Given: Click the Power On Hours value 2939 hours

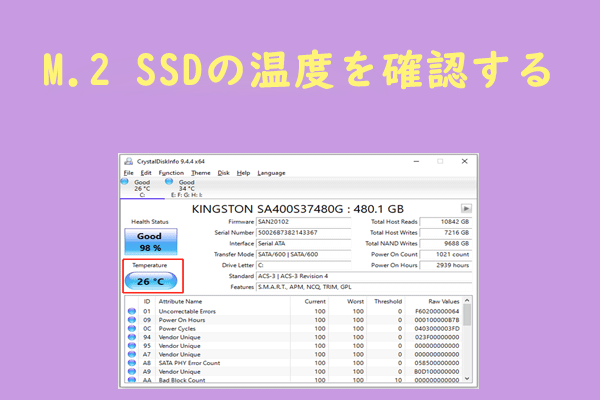Looking at the screenshot, I should (446, 265).
